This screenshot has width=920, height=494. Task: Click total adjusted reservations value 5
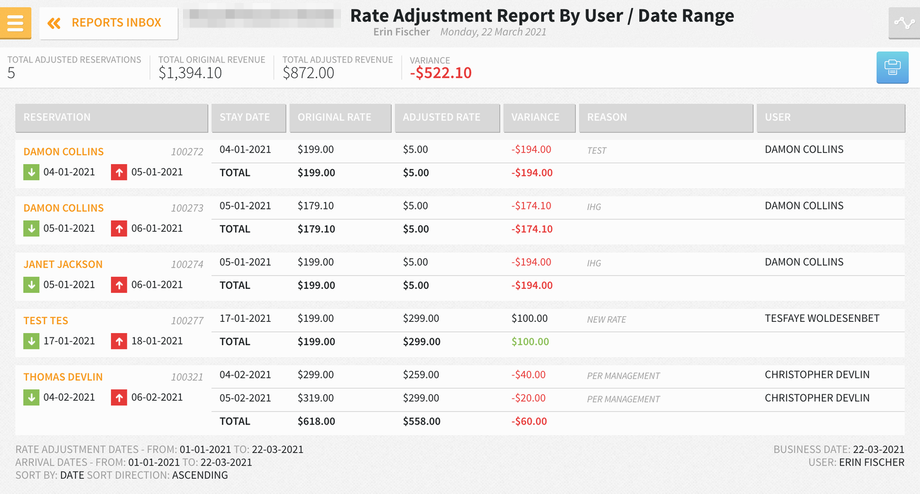(x=11, y=73)
